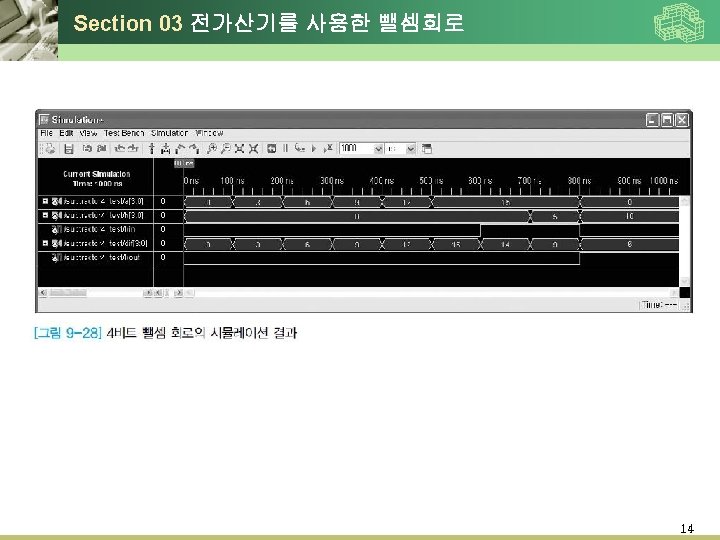The height and width of the screenshot is (540, 720).
Task: Click the window layout icon after unit dropdown
Action: pyautogui.click(x=427, y=148)
